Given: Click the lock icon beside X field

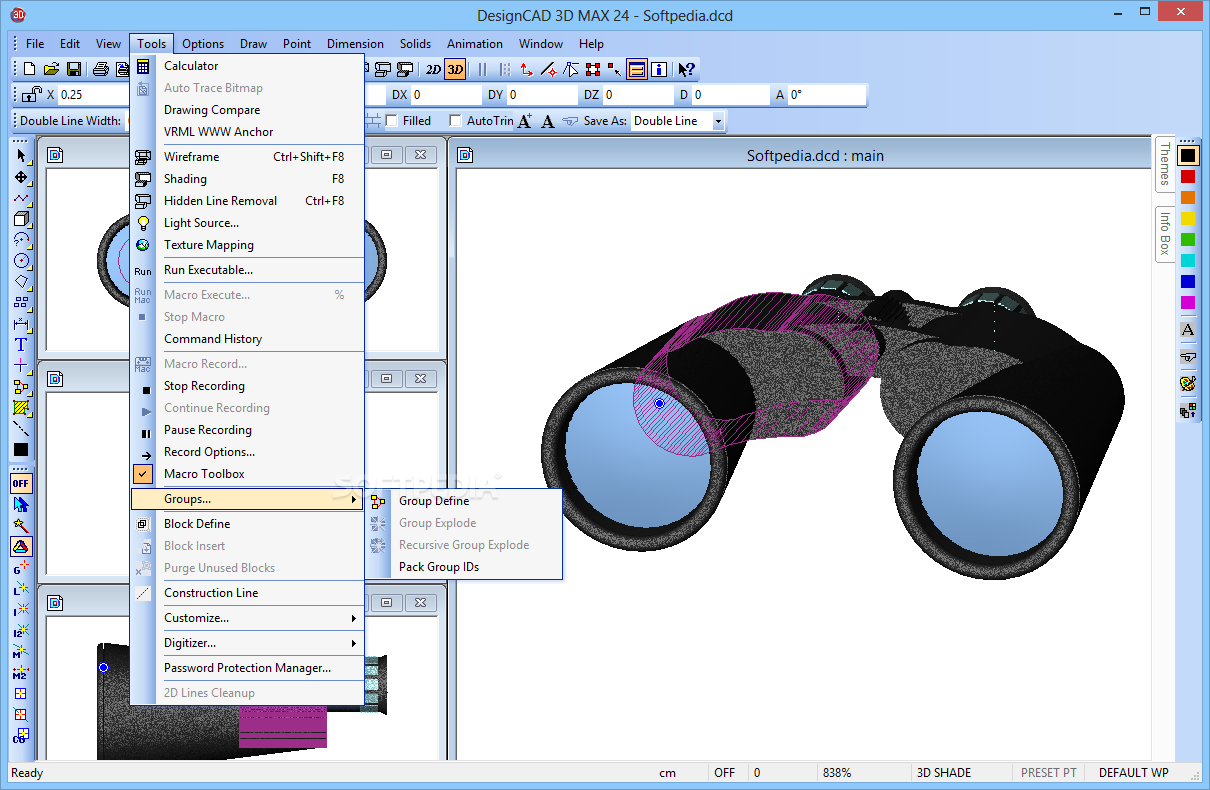Looking at the screenshot, I should (31, 94).
